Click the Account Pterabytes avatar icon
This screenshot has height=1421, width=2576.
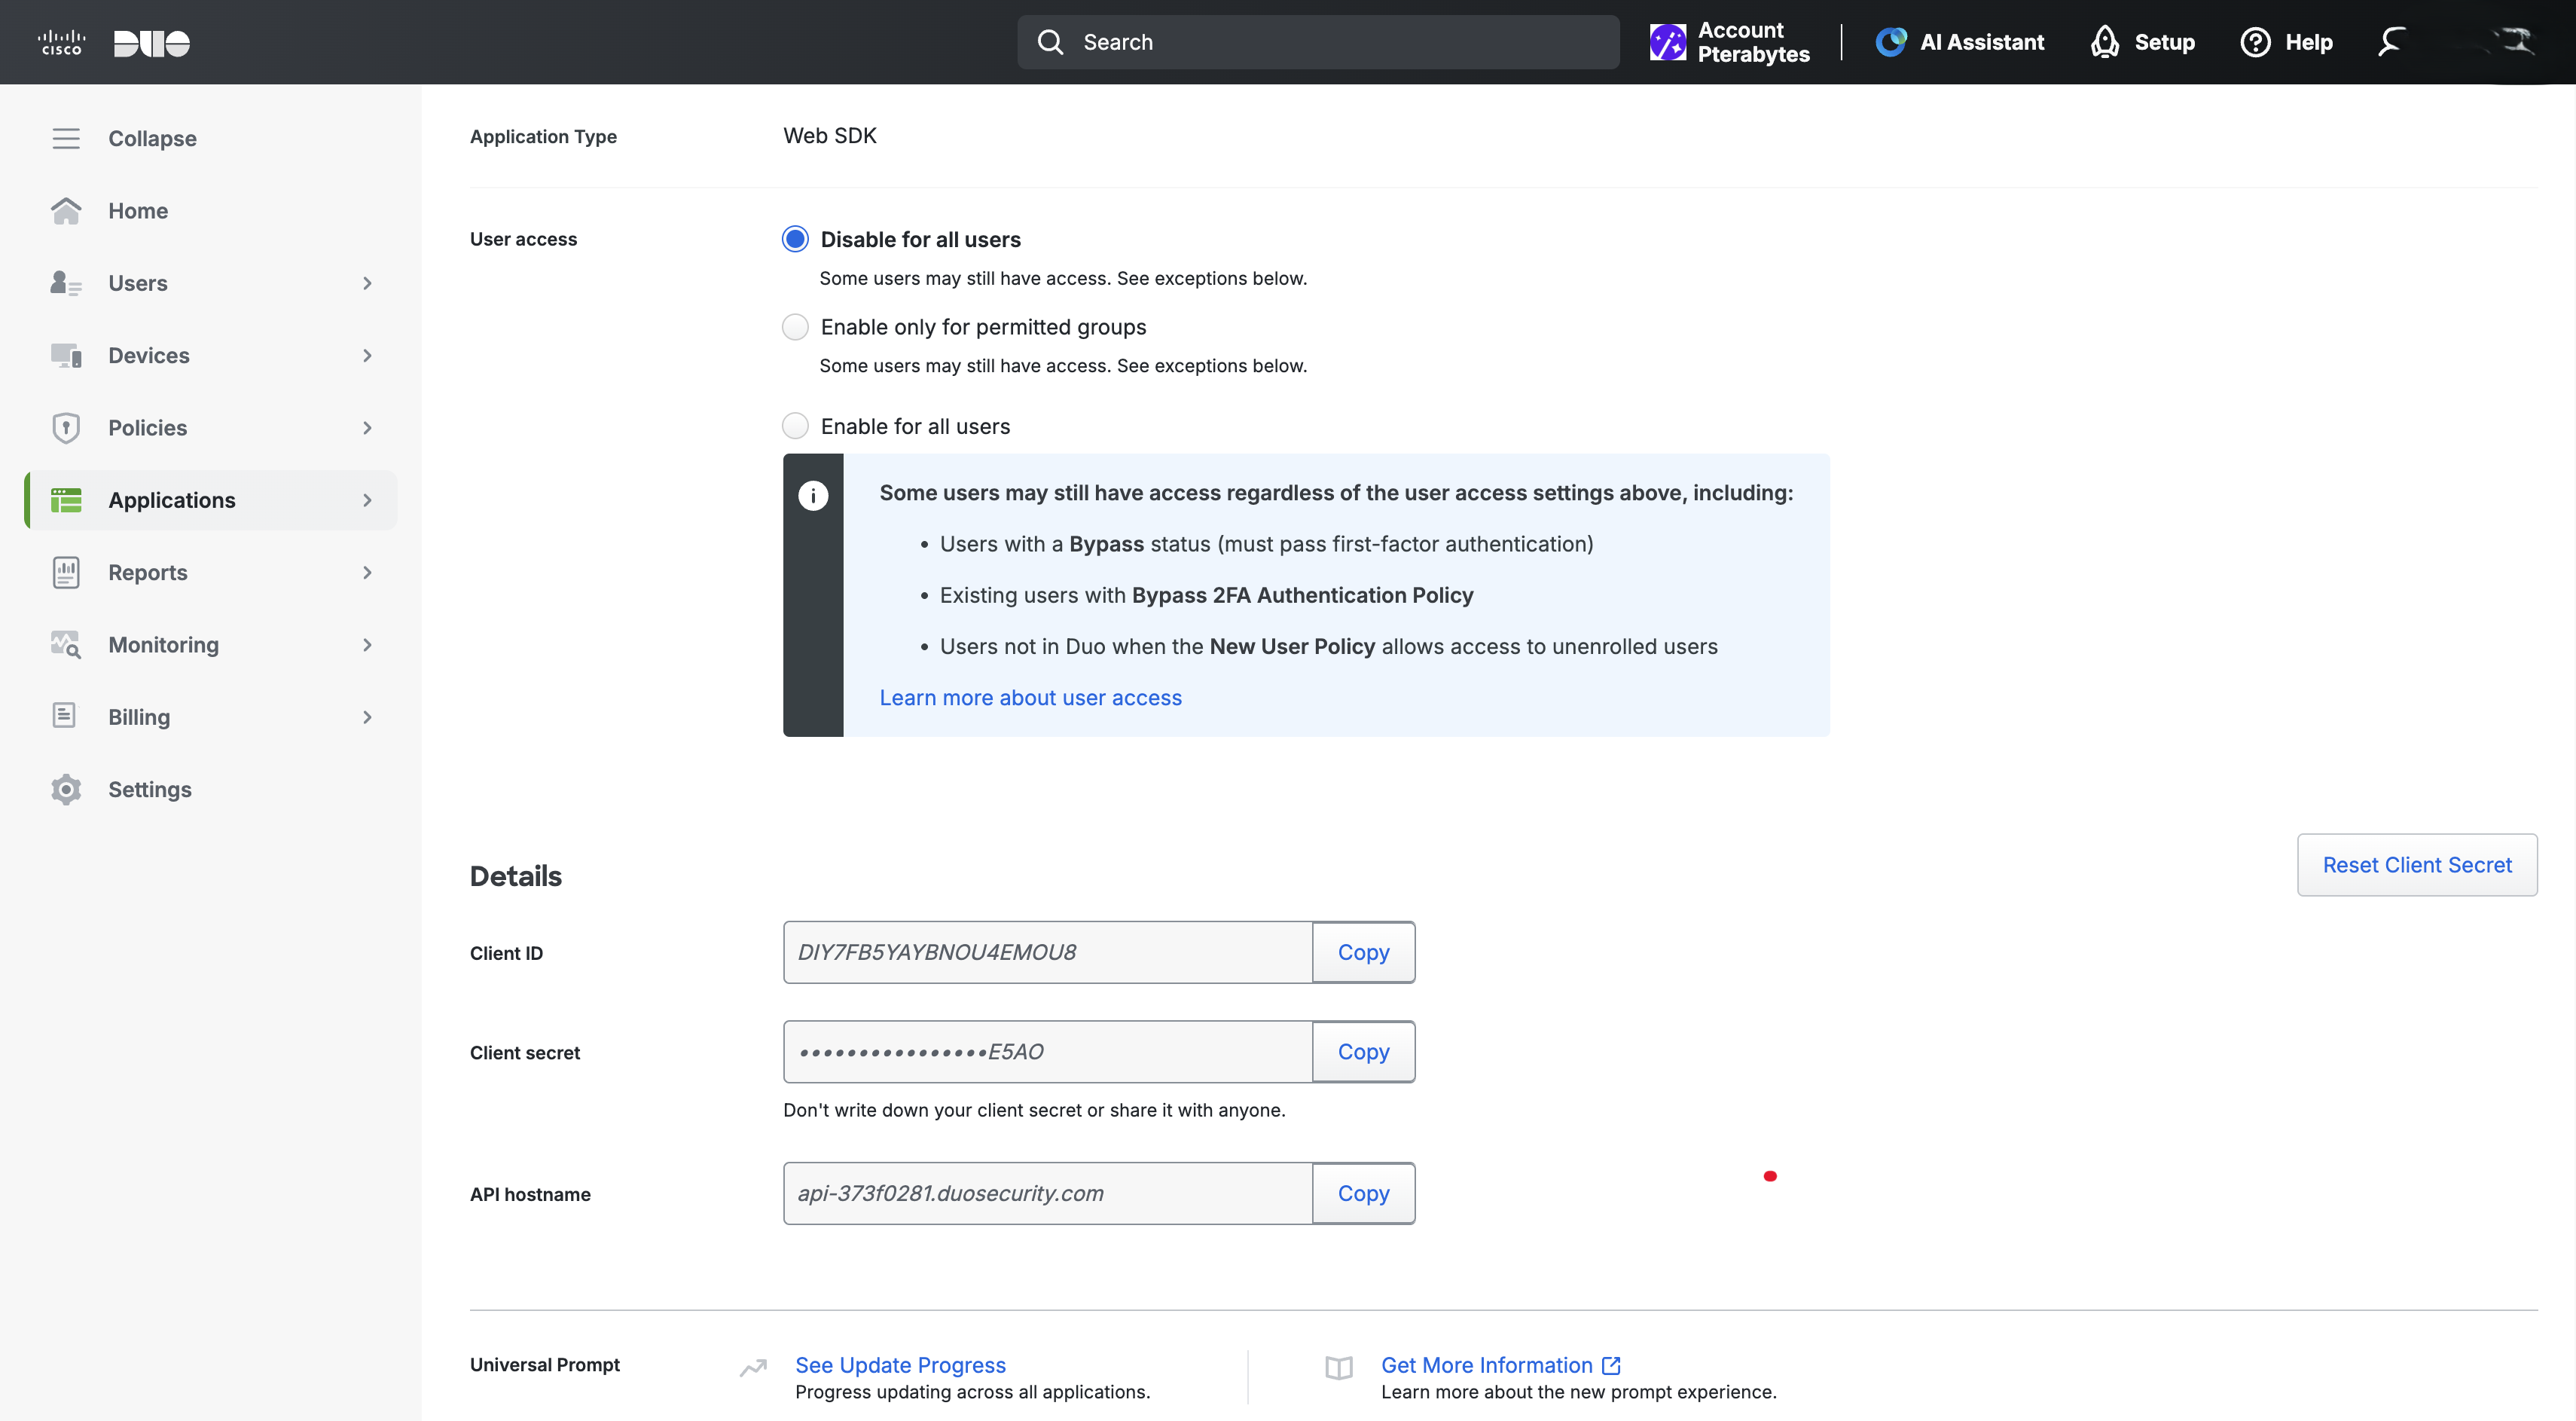pyautogui.click(x=1667, y=42)
